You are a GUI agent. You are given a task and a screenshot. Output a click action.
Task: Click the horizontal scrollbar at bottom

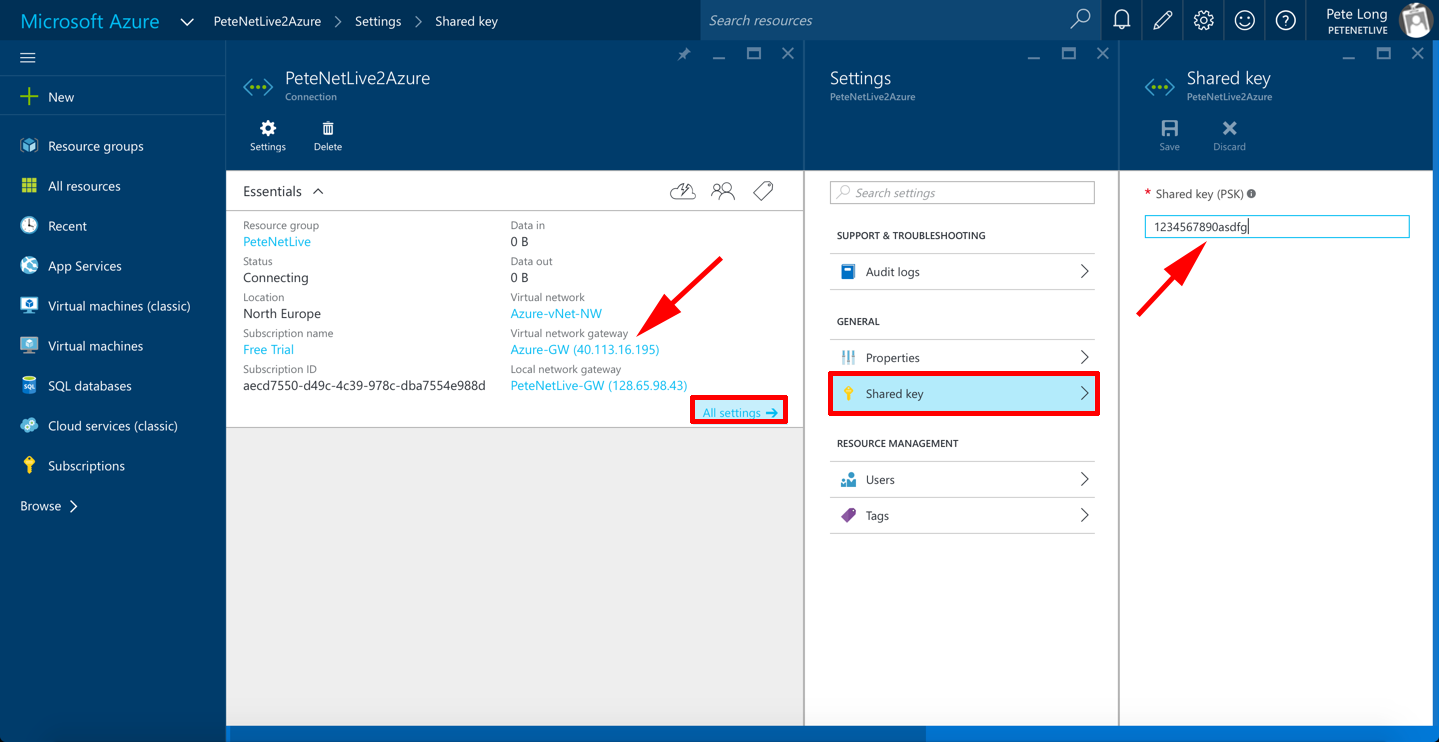tap(578, 734)
